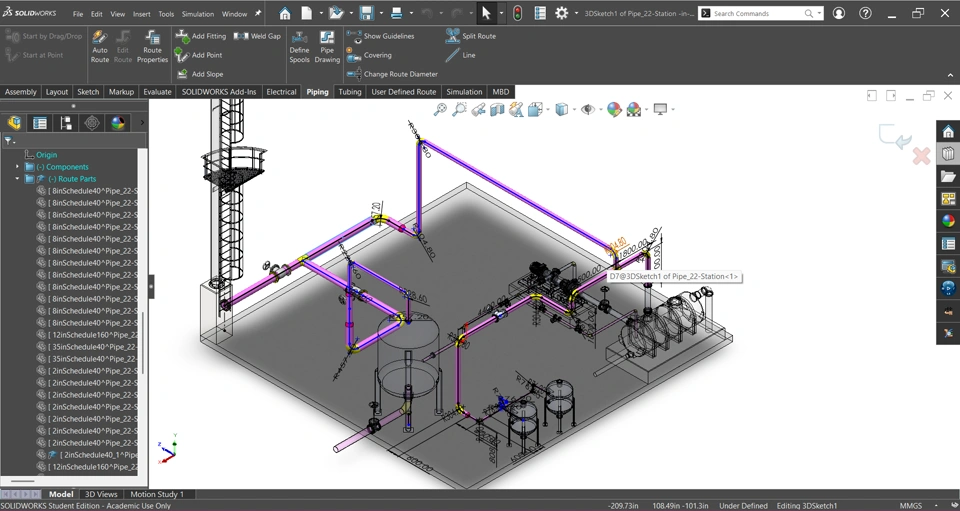Open the ConfigurationManager panel tab
This screenshot has width=960, height=511.
[x=66, y=123]
